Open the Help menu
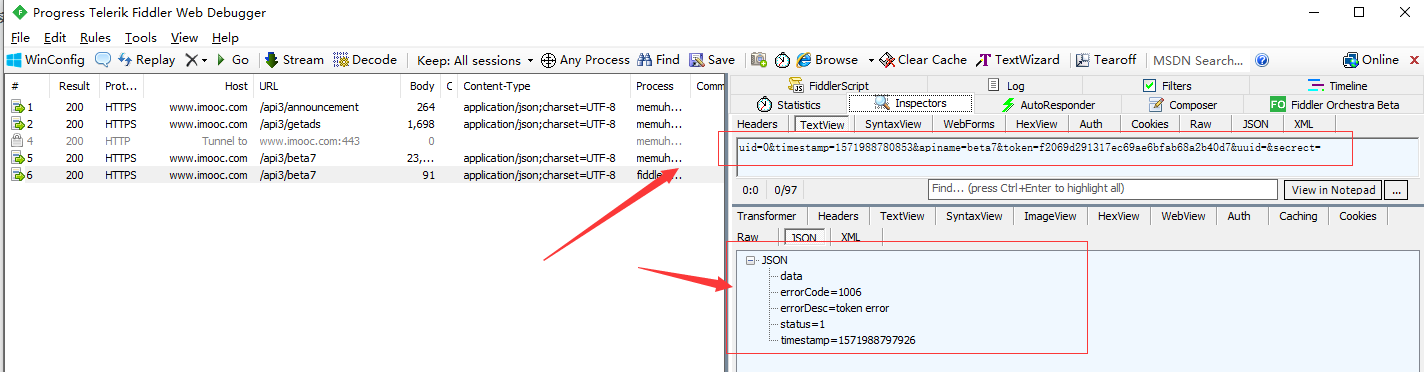1424x372 pixels. tap(225, 37)
